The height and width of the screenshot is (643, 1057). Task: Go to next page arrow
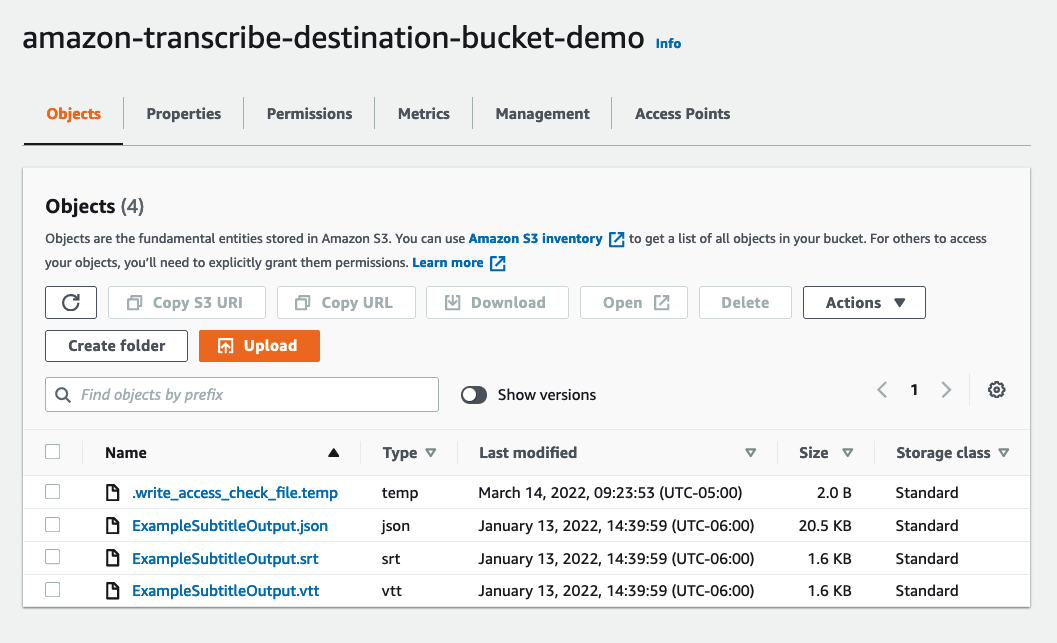946,390
